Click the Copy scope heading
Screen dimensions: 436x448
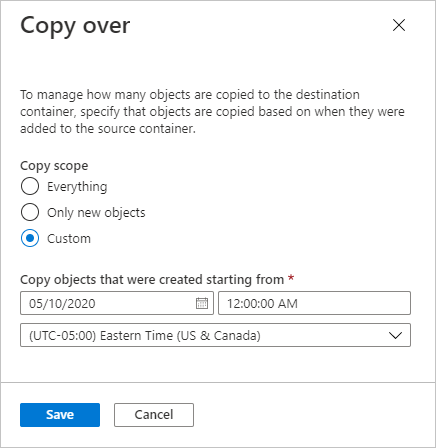pos(54,166)
